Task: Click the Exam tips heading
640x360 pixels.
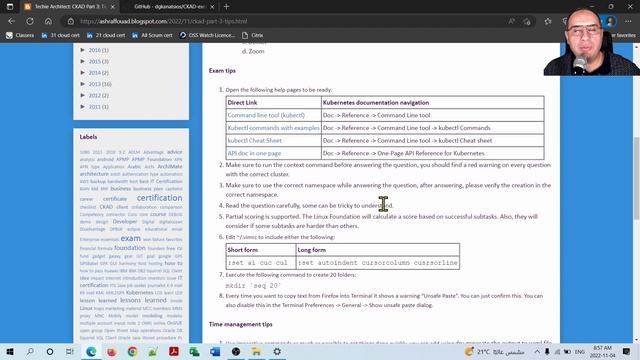Action: click(x=222, y=71)
